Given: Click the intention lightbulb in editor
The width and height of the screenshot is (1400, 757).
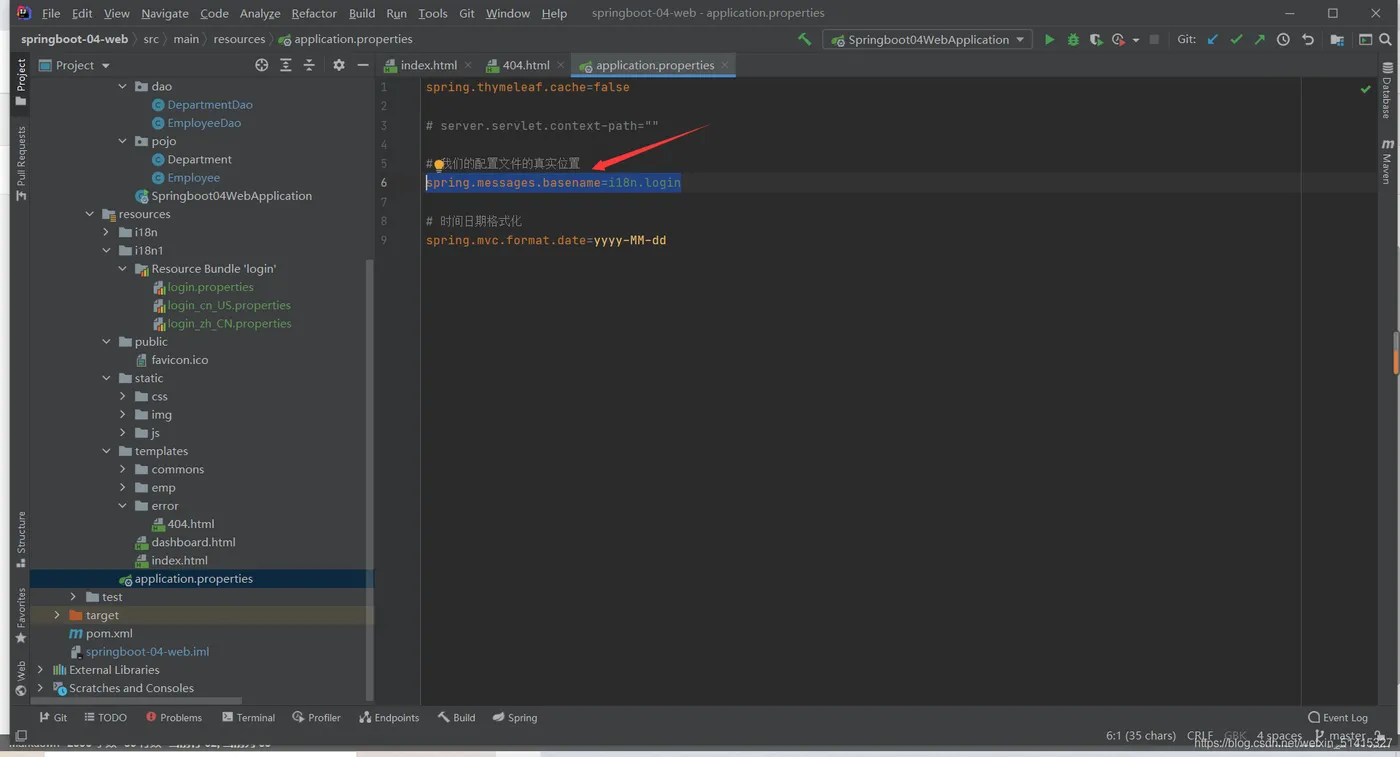Looking at the screenshot, I should pyautogui.click(x=438, y=165).
